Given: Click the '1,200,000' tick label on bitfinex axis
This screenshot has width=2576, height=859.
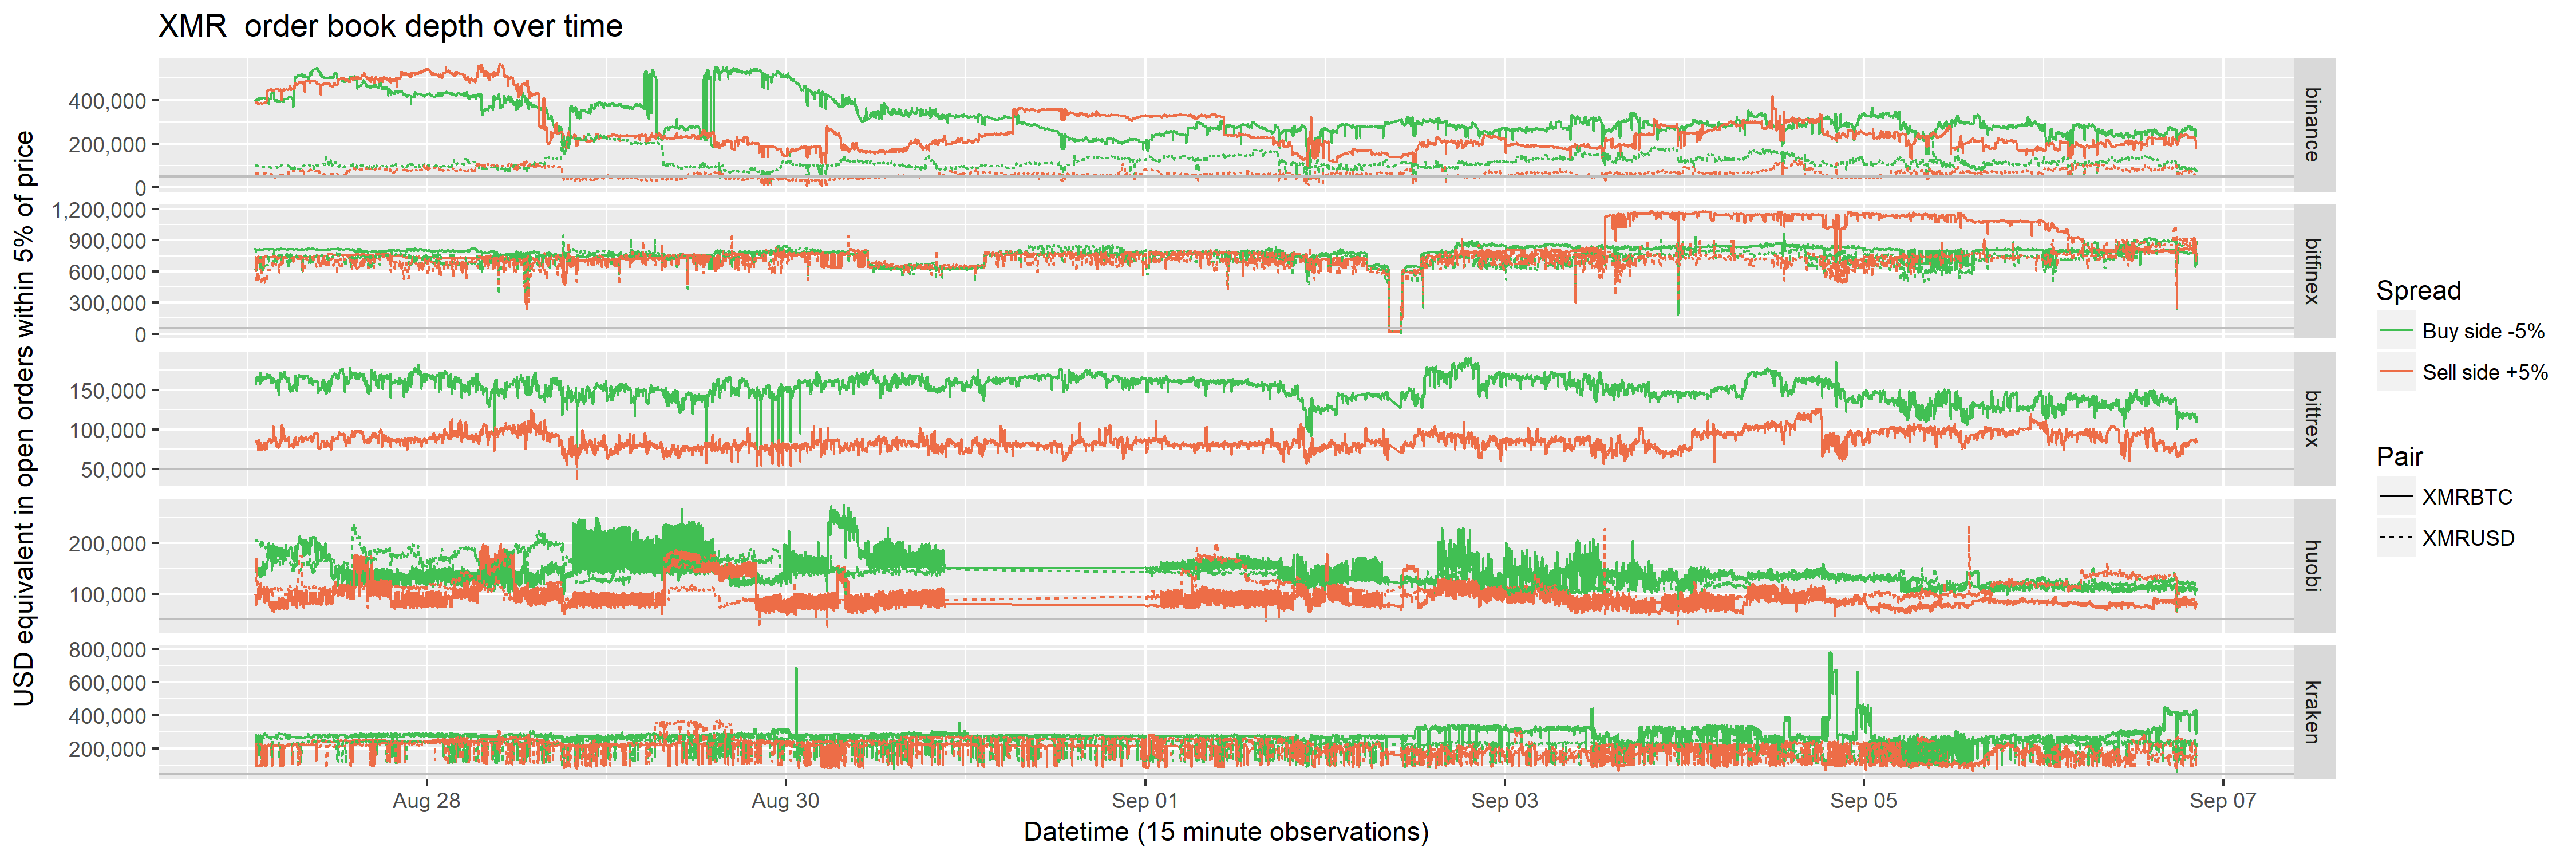Looking at the screenshot, I should coord(99,210).
